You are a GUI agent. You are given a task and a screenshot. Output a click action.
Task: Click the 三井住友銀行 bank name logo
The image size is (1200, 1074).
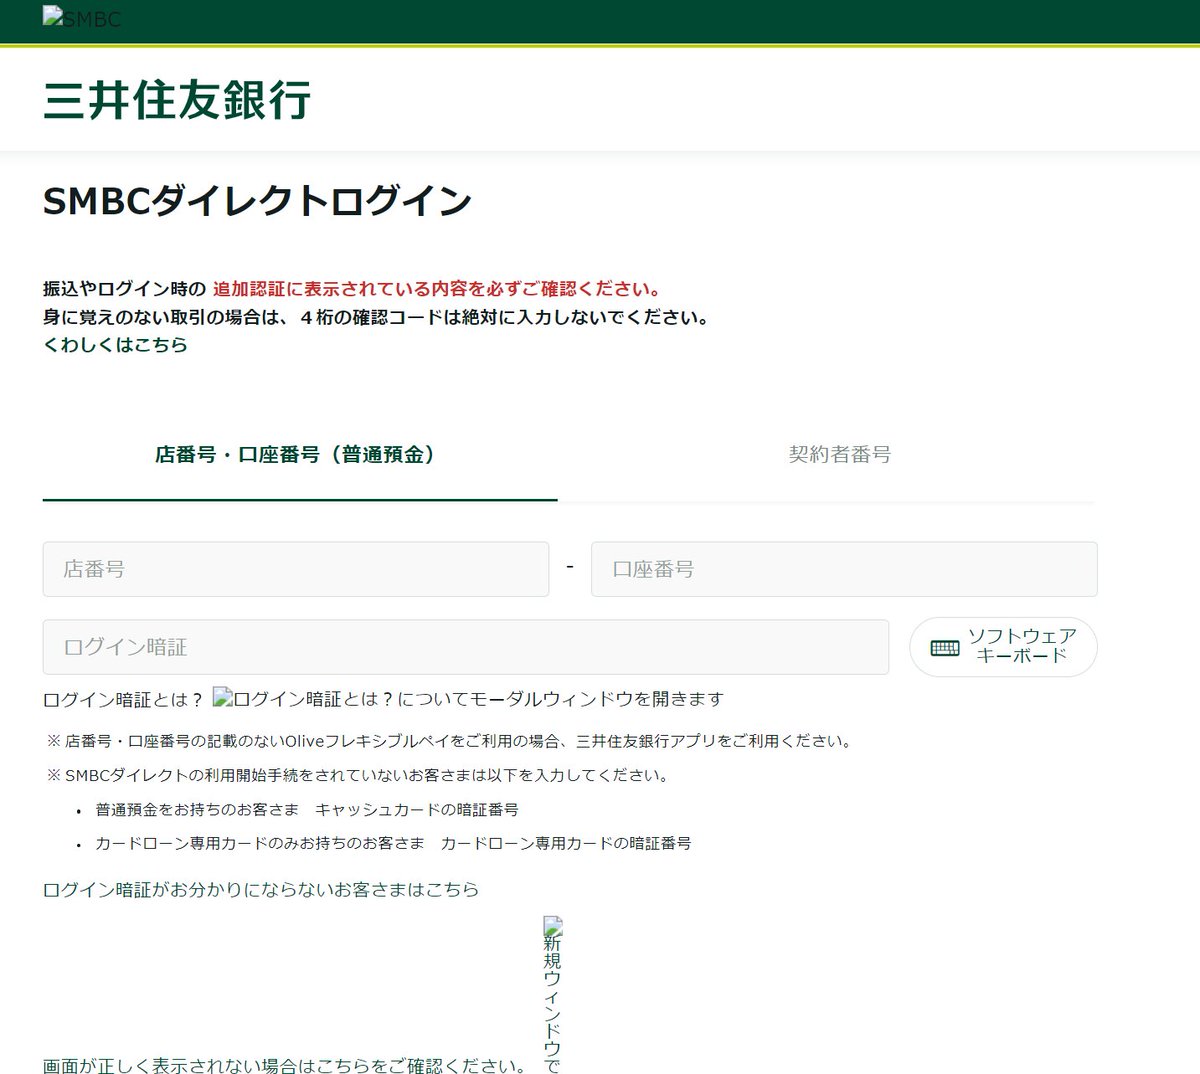(177, 100)
